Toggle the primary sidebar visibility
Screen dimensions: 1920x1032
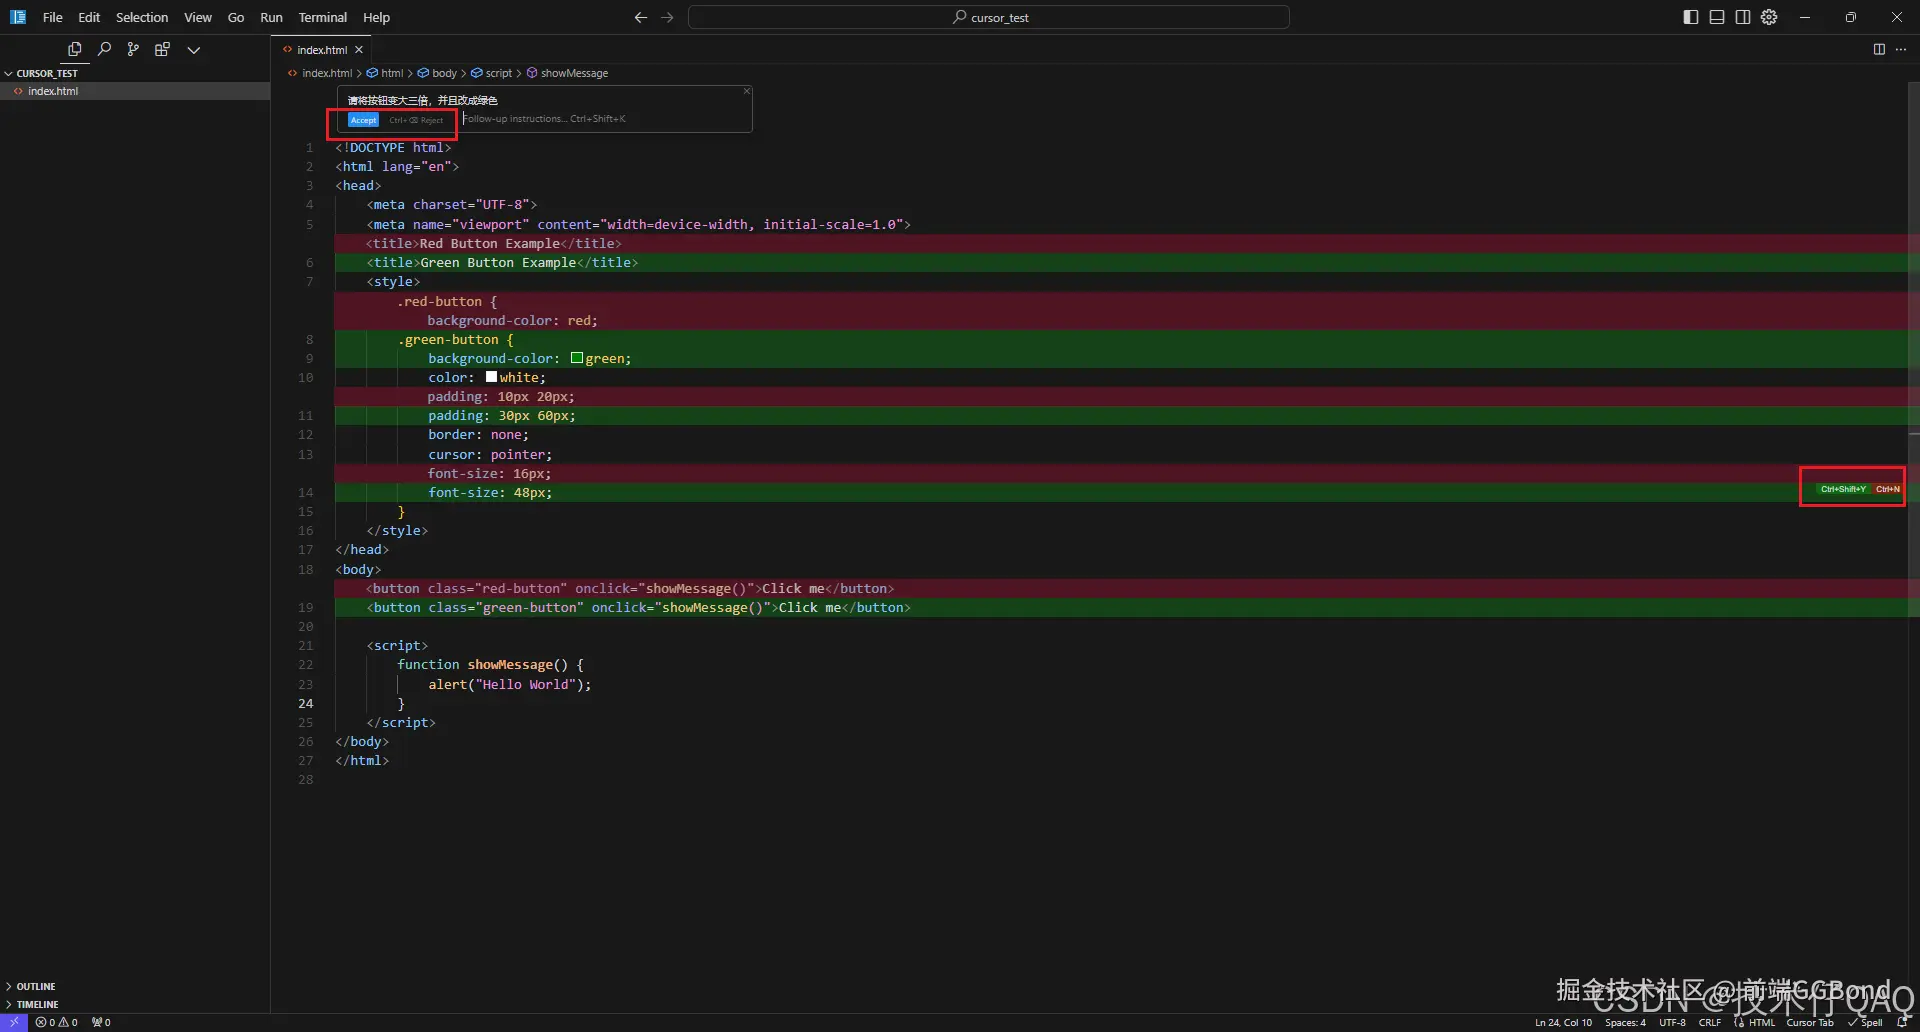pos(1690,17)
